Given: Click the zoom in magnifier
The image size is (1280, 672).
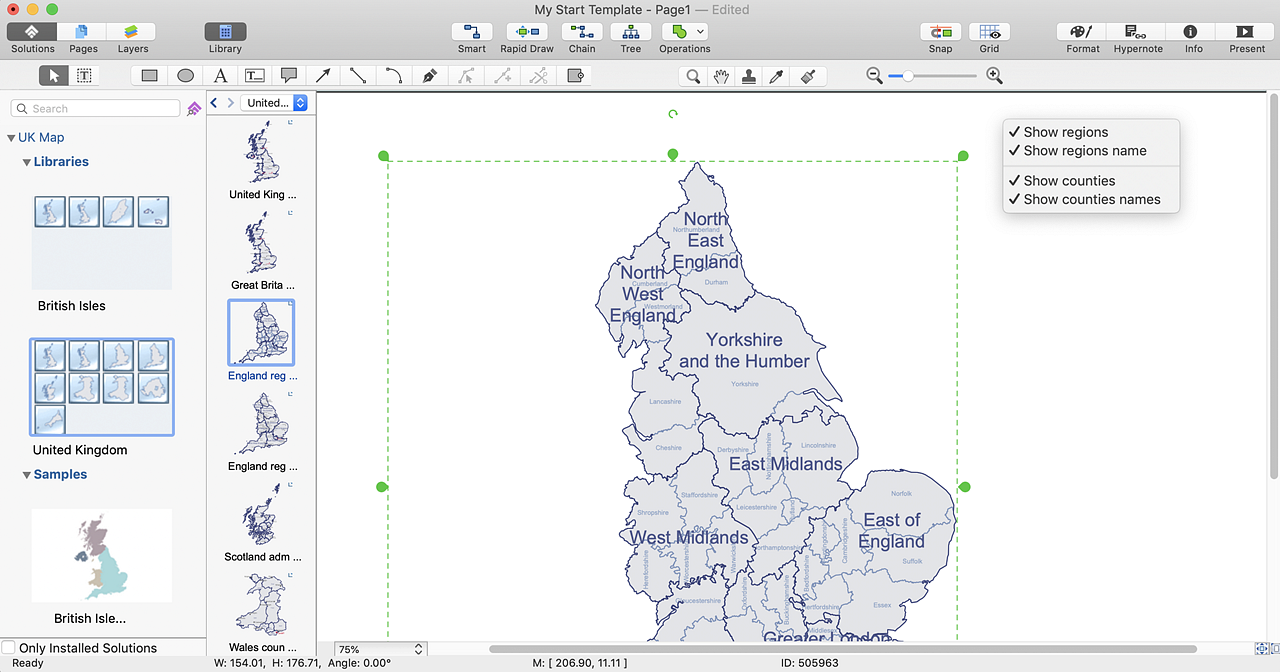Looking at the screenshot, I should tap(994, 75).
